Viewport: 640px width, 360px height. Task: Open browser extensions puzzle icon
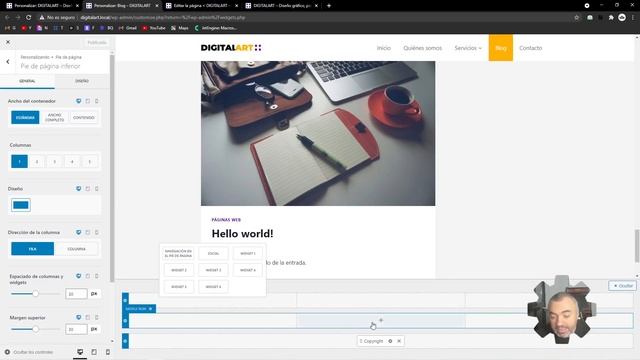611,18
